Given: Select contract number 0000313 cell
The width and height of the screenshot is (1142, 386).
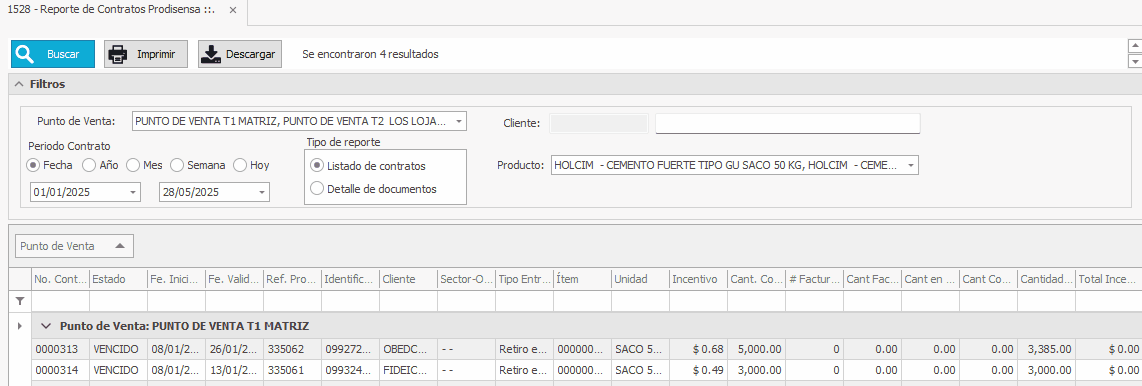Looking at the screenshot, I should click(x=60, y=349).
